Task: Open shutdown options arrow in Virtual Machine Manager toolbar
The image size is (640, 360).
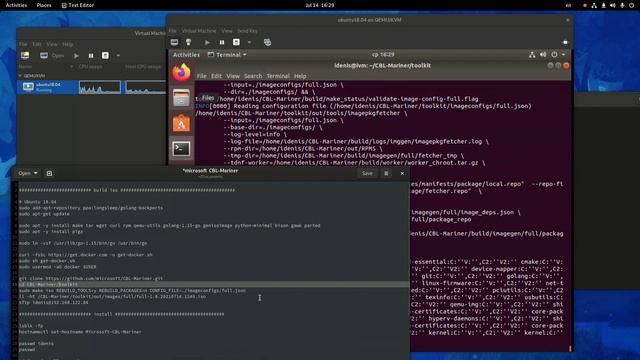Action: pyautogui.click(x=118, y=56)
